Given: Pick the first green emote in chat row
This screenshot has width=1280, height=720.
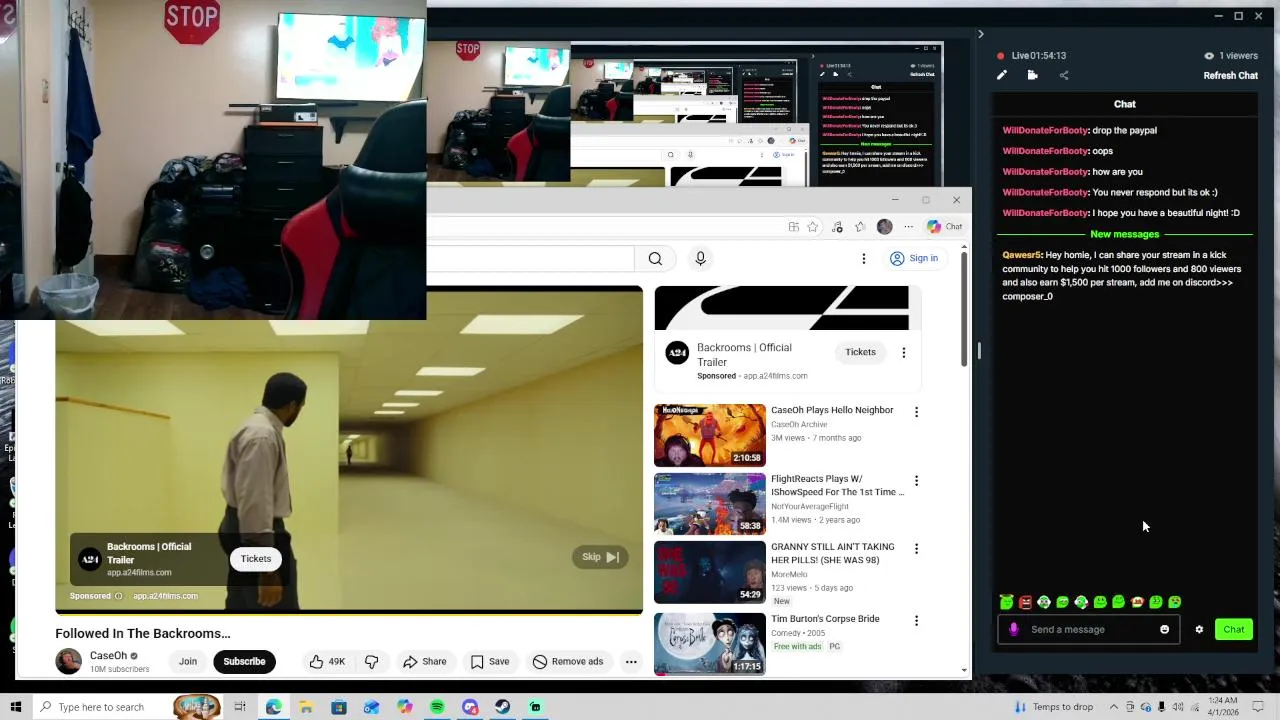Looking at the screenshot, I should click(1006, 602).
